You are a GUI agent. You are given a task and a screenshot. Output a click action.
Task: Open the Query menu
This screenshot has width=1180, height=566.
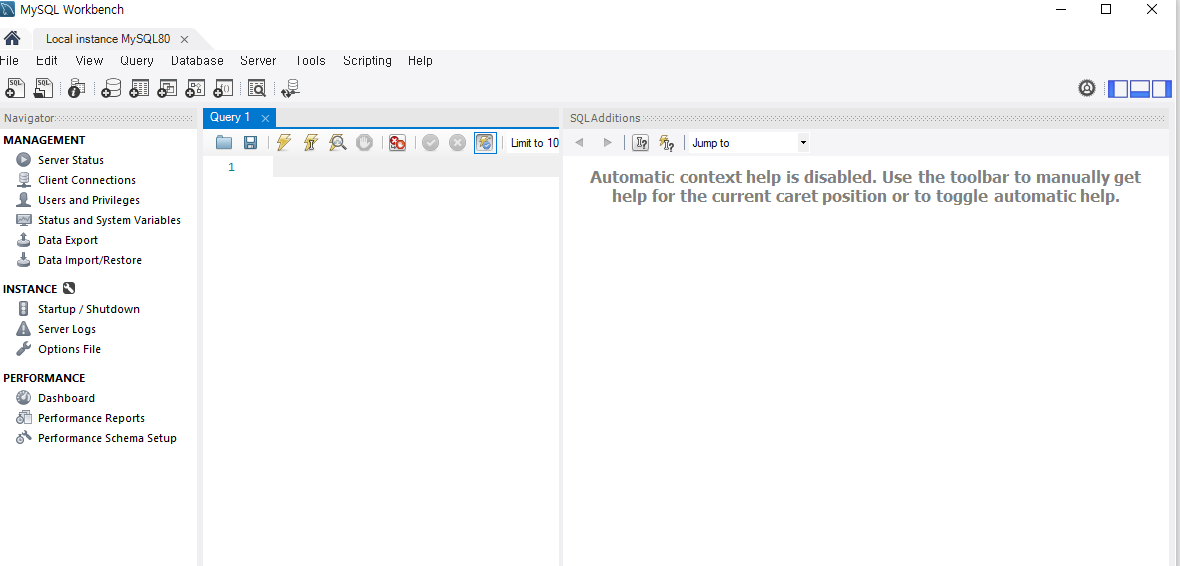[x=136, y=60]
